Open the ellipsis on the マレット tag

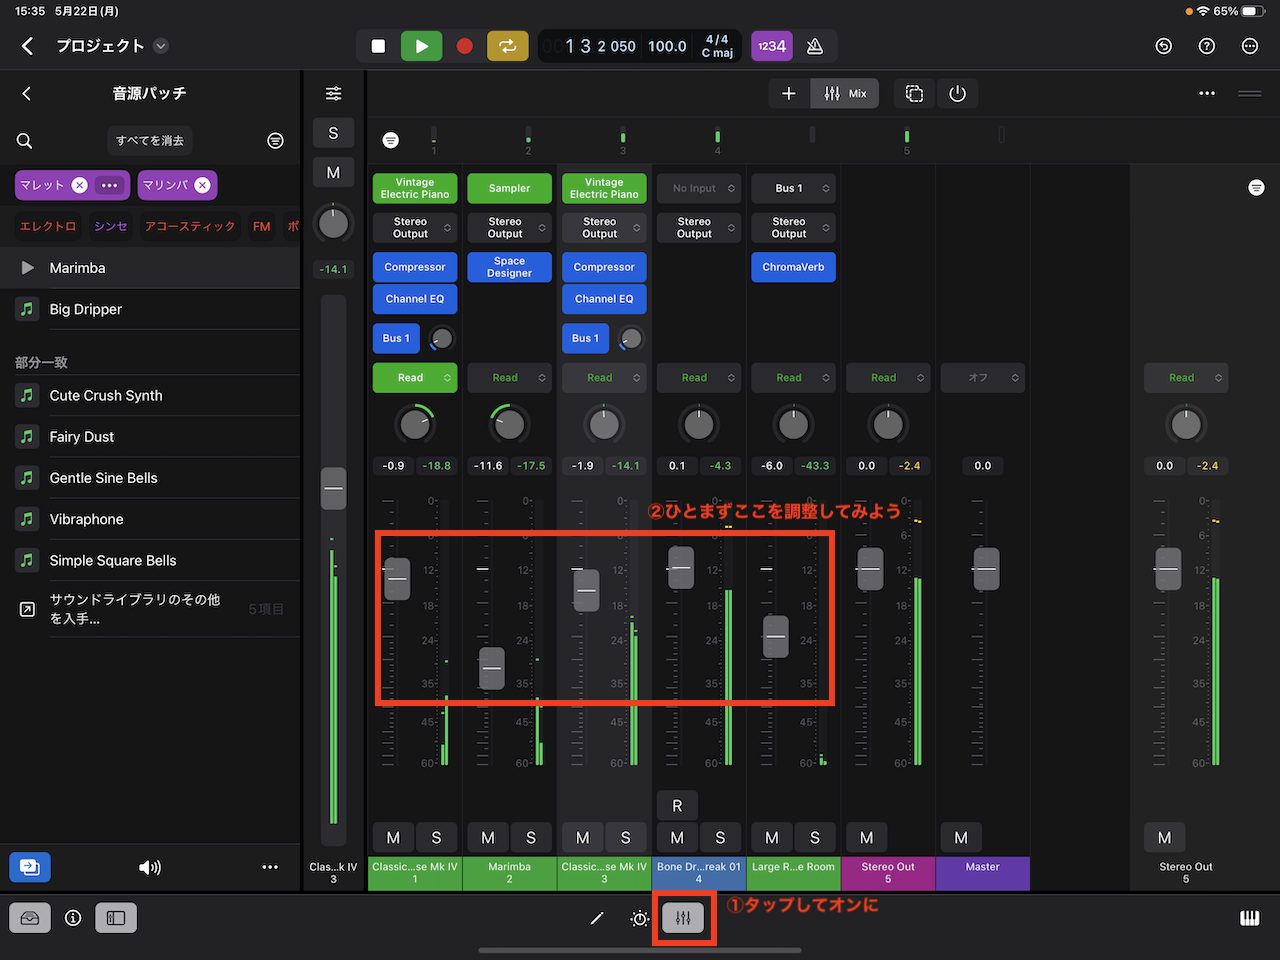coord(110,185)
